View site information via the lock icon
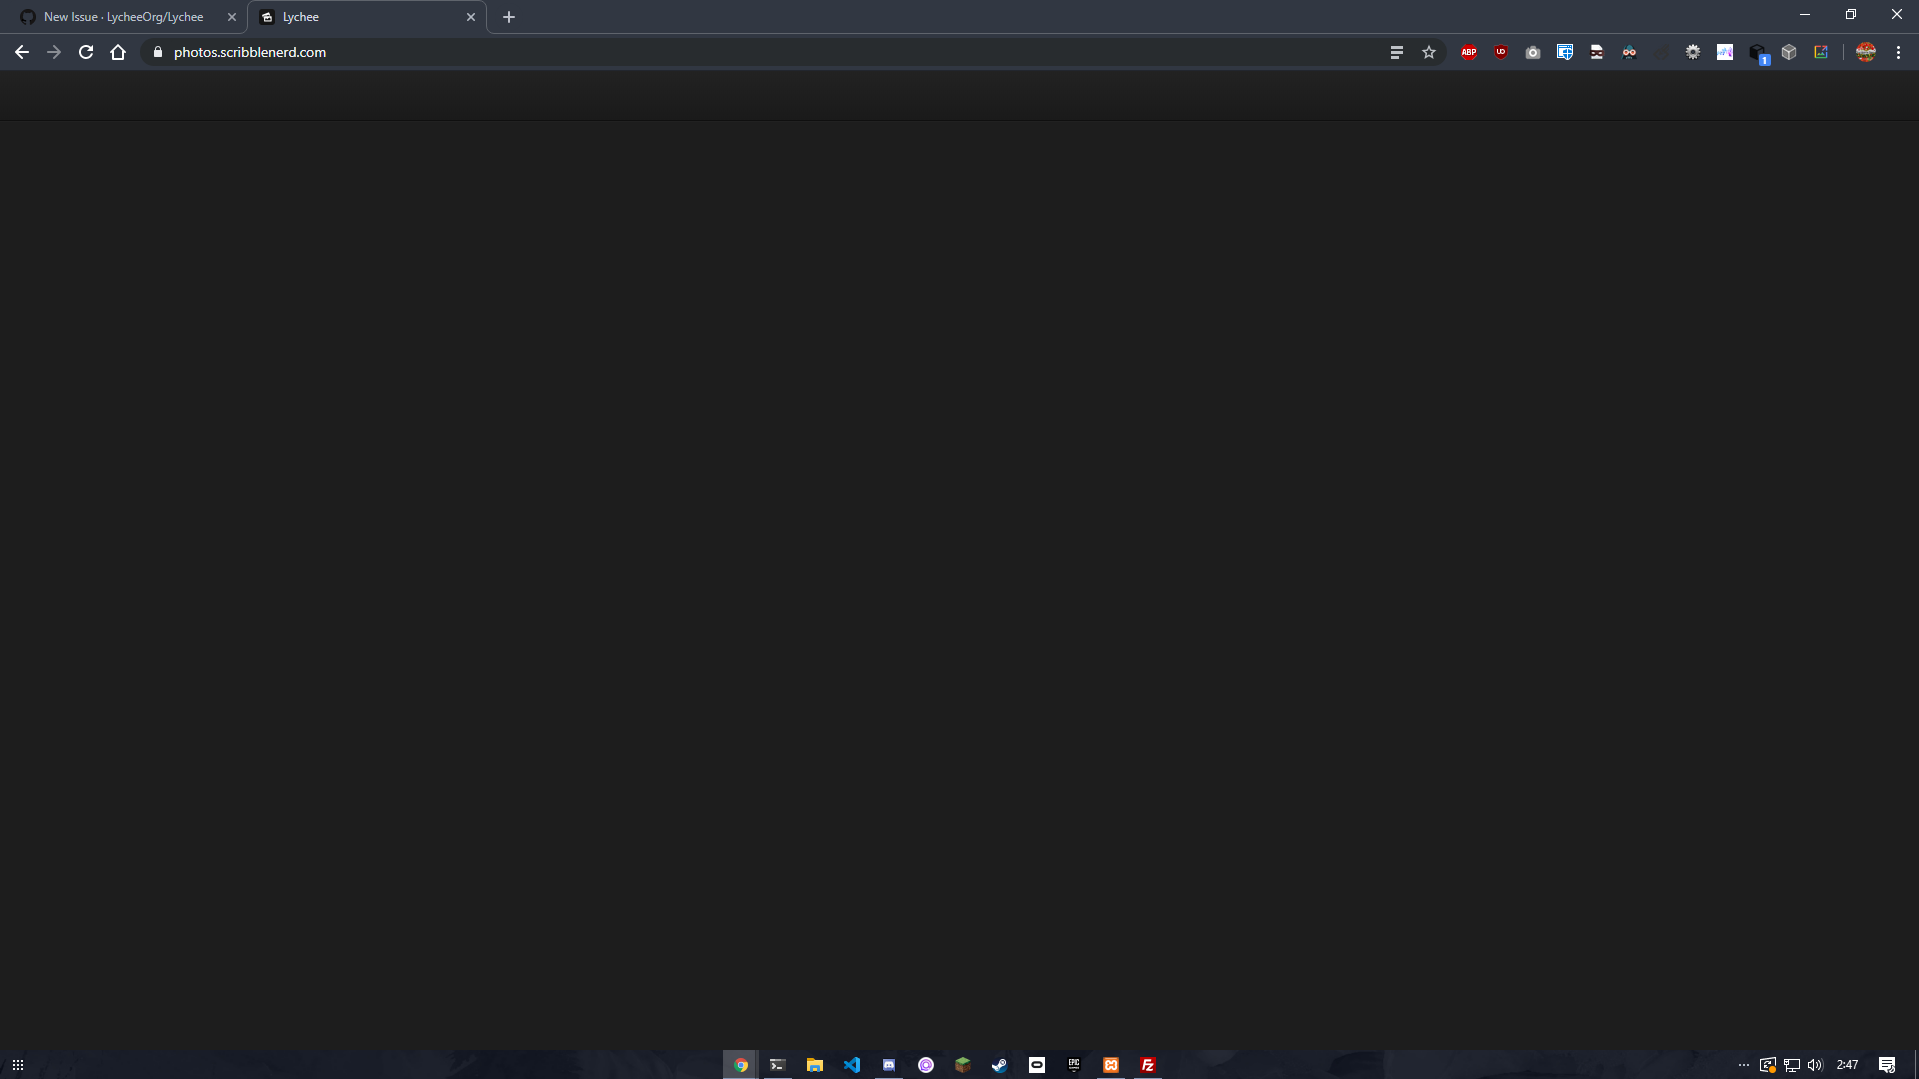The height and width of the screenshot is (1079, 1919). [157, 52]
